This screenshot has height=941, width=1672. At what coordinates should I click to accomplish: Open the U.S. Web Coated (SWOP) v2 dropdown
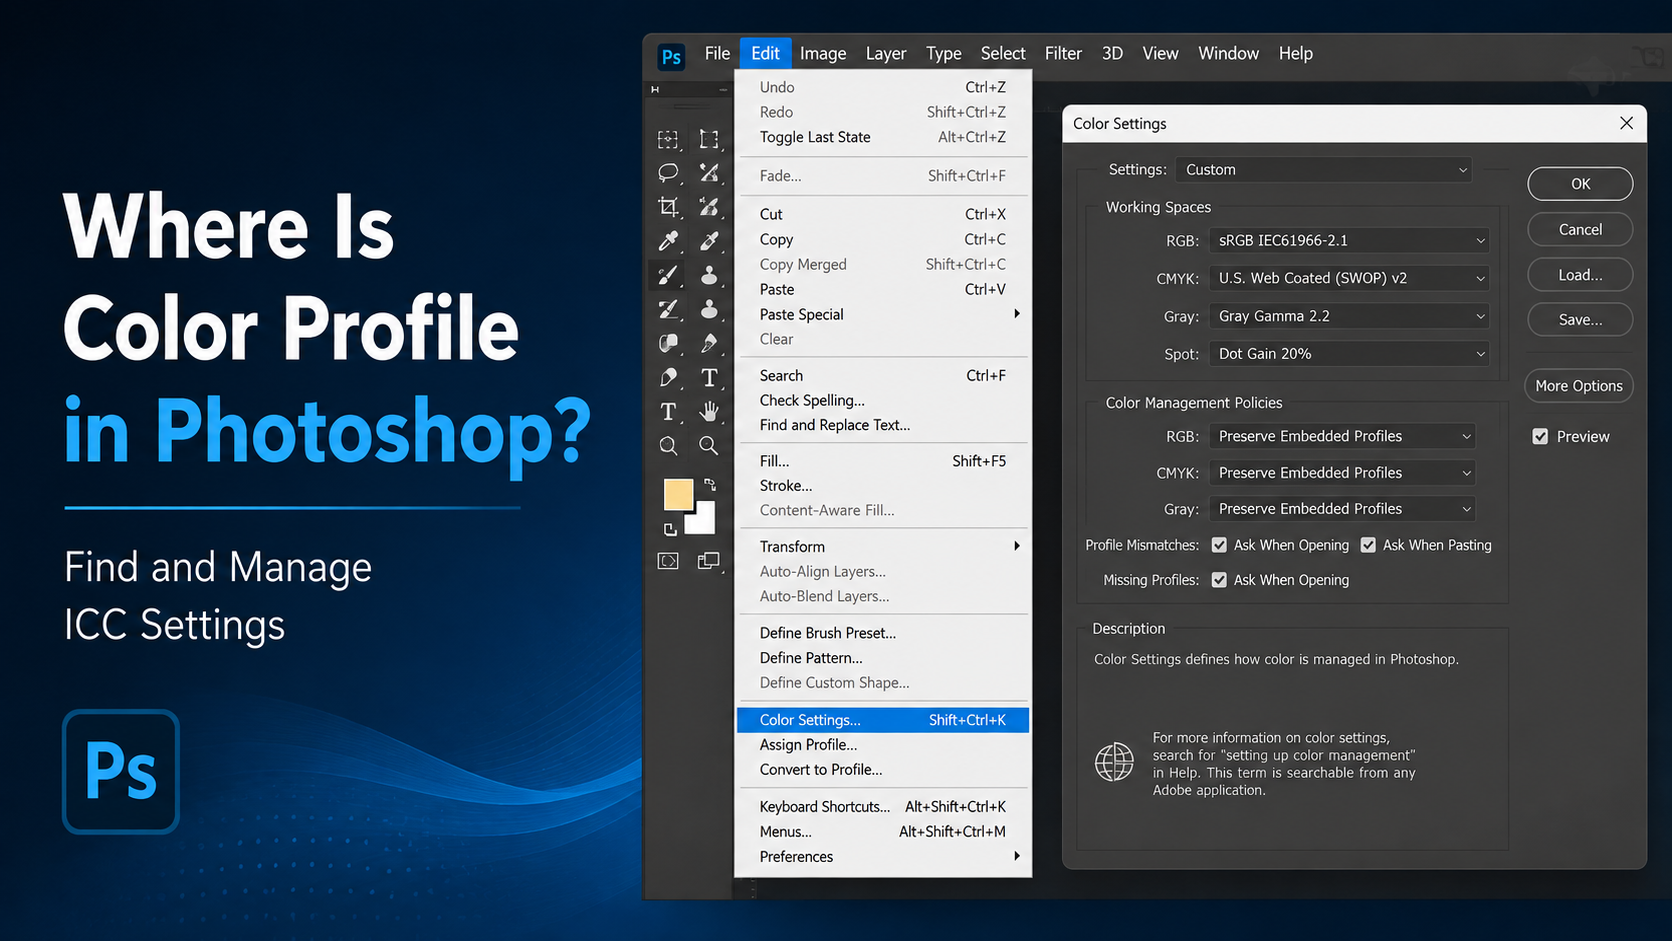click(1349, 278)
